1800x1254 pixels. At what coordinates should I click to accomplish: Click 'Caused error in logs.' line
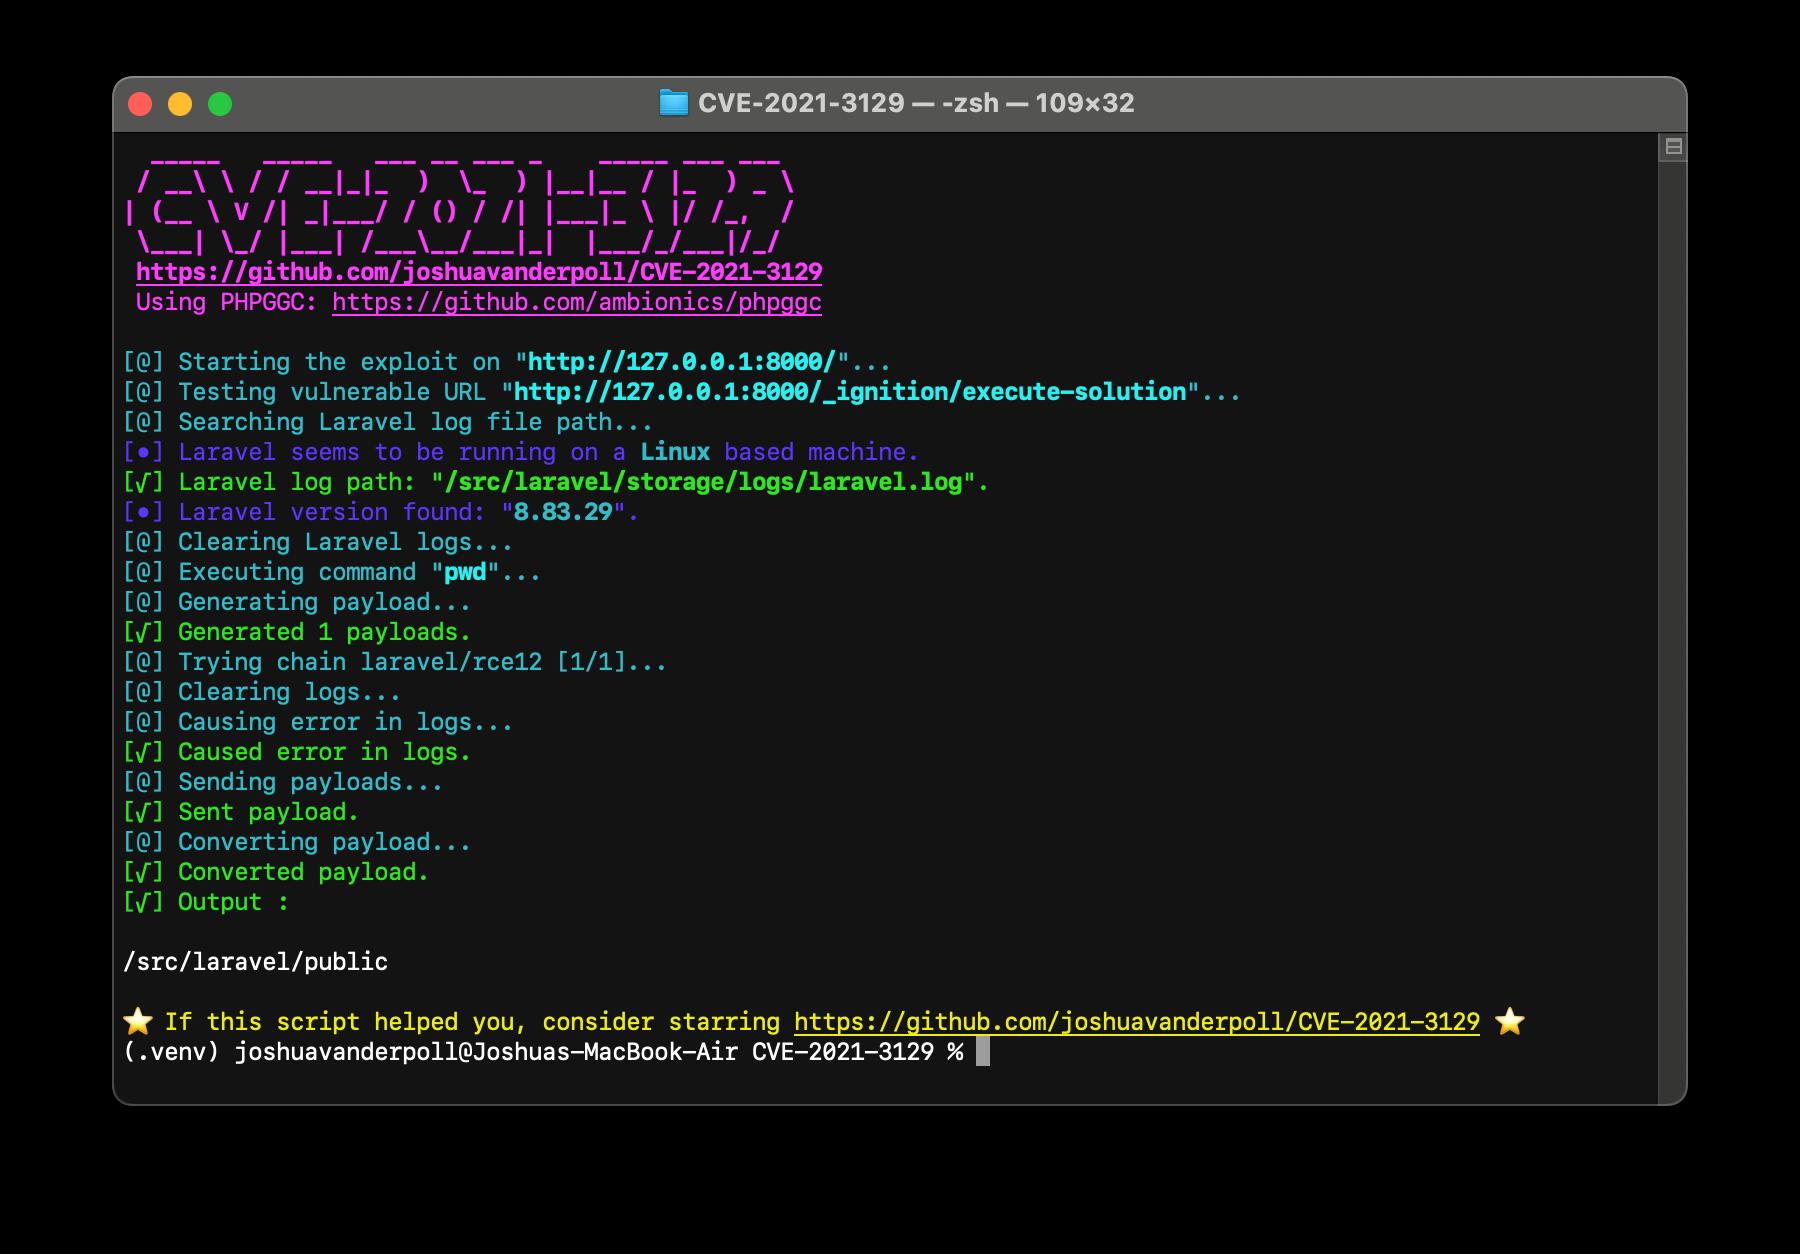tap(297, 752)
